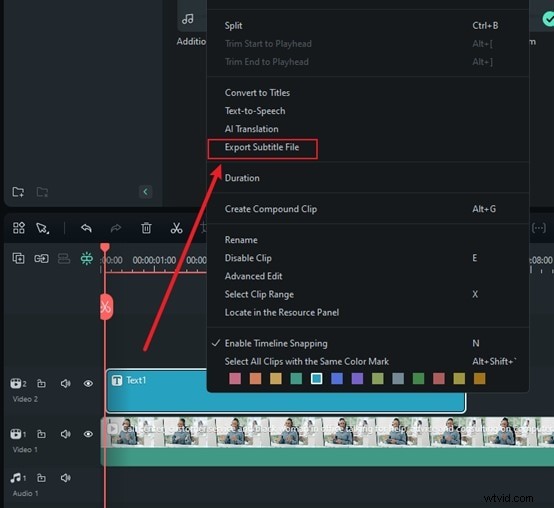The width and height of the screenshot is (554, 508).
Task: Pick the purple color mark swatch
Action: [x=357, y=379]
